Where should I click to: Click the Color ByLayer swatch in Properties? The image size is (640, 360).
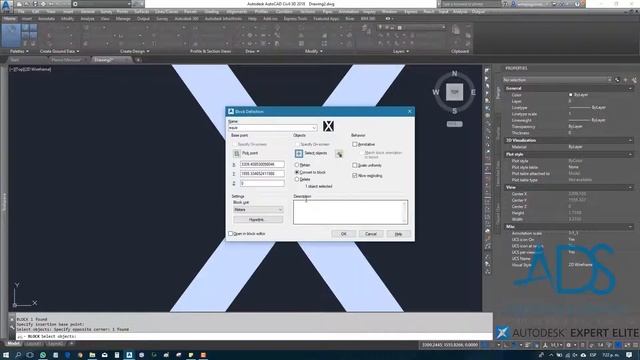point(571,95)
